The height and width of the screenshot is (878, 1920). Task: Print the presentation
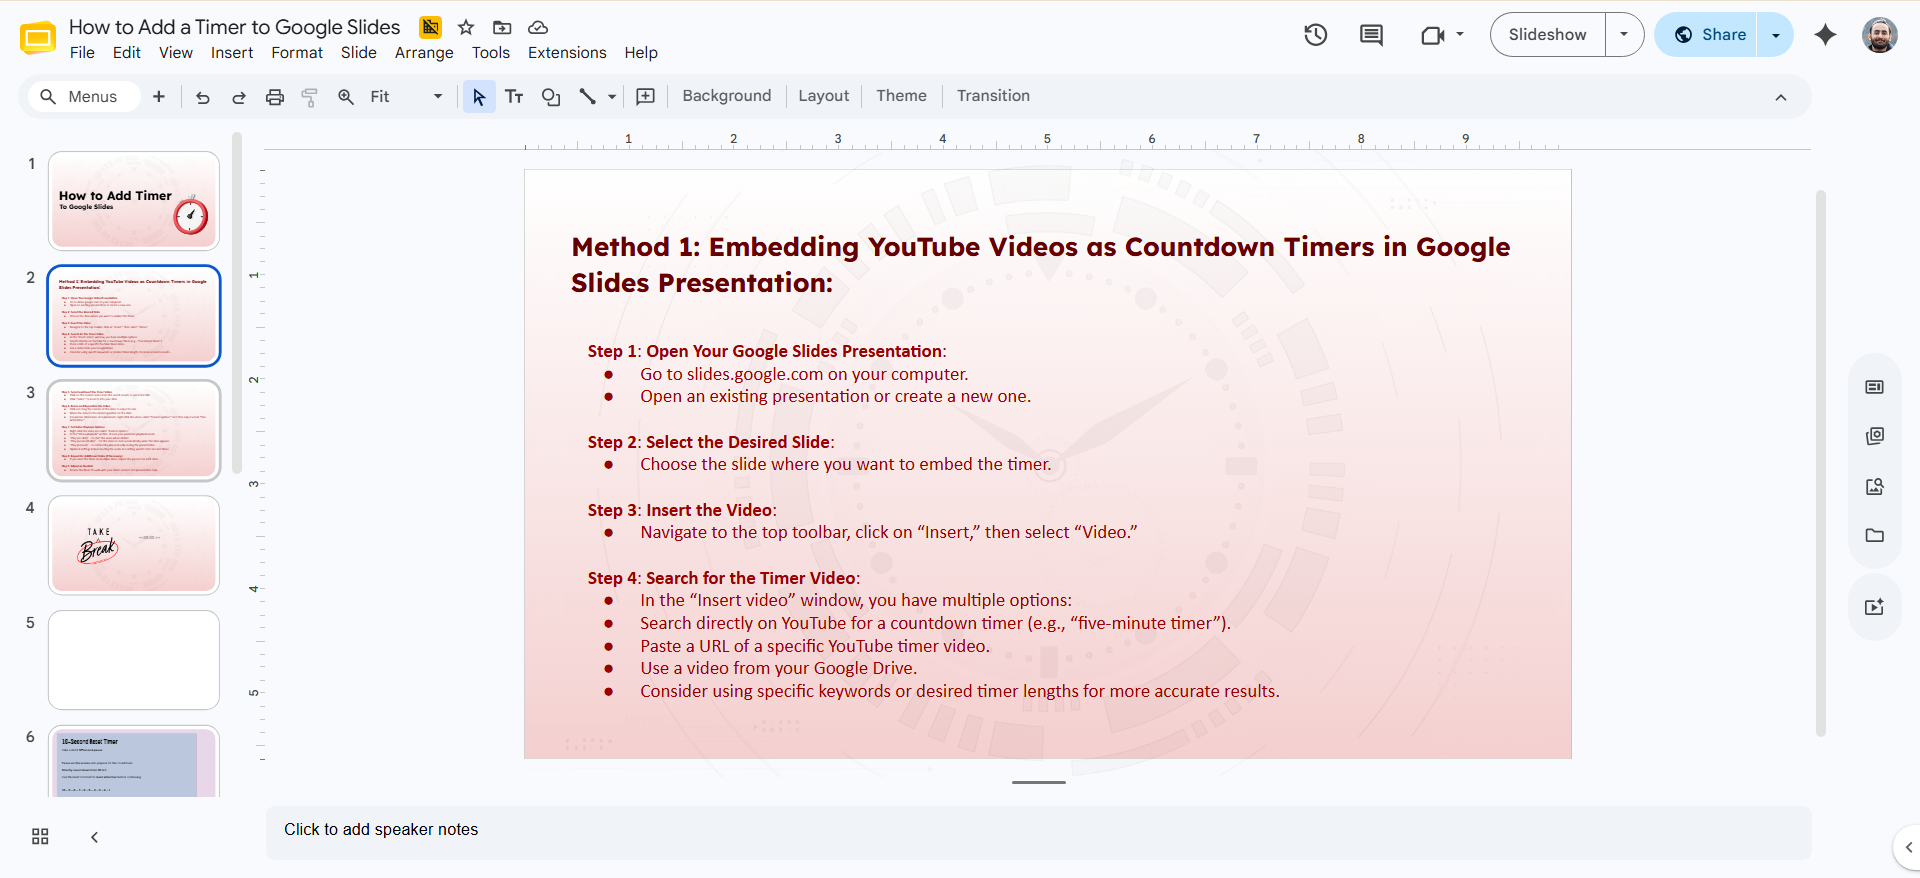pos(275,97)
